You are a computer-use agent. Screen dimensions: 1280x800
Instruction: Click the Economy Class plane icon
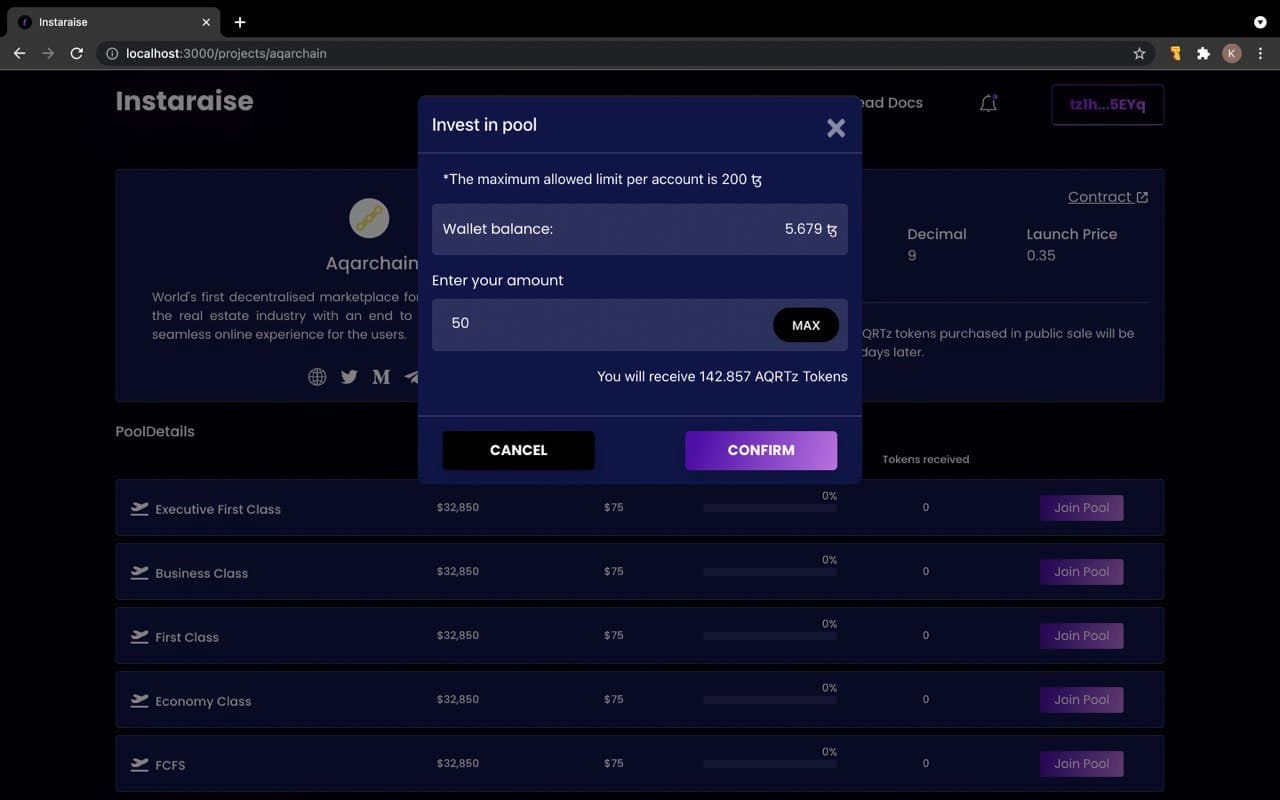pyautogui.click(x=140, y=700)
